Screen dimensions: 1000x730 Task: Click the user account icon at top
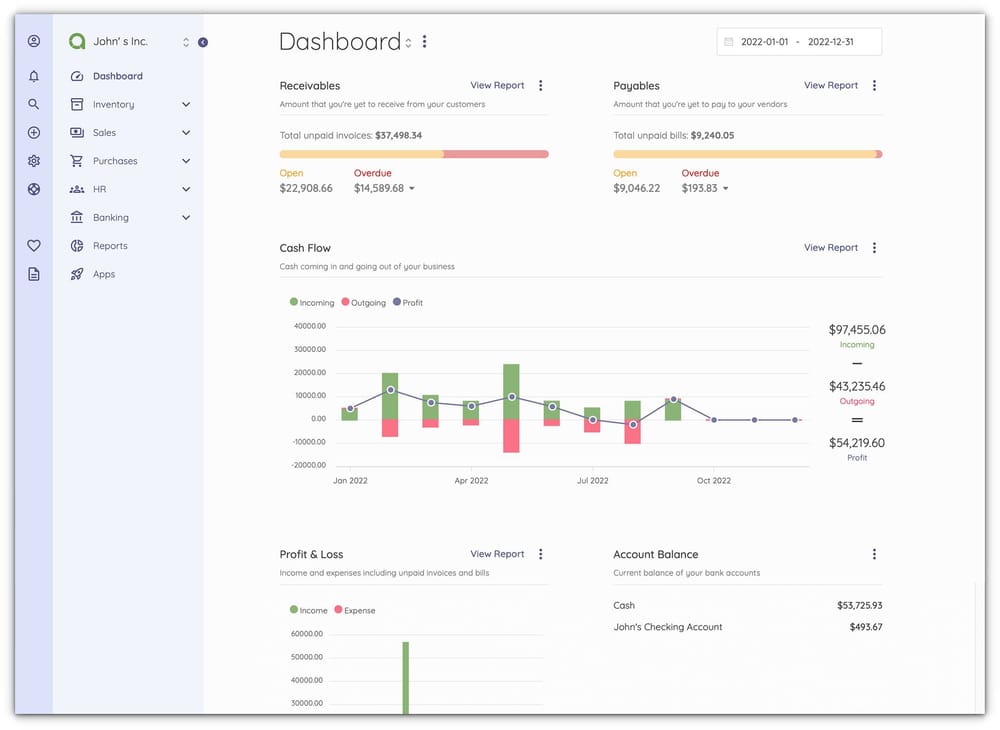point(33,40)
